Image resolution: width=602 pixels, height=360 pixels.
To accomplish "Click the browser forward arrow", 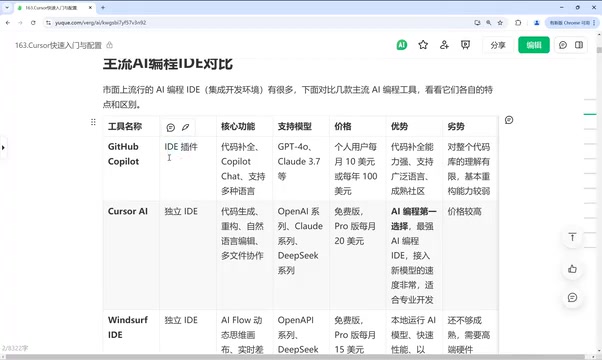I will pyautogui.click(x=20, y=23).
